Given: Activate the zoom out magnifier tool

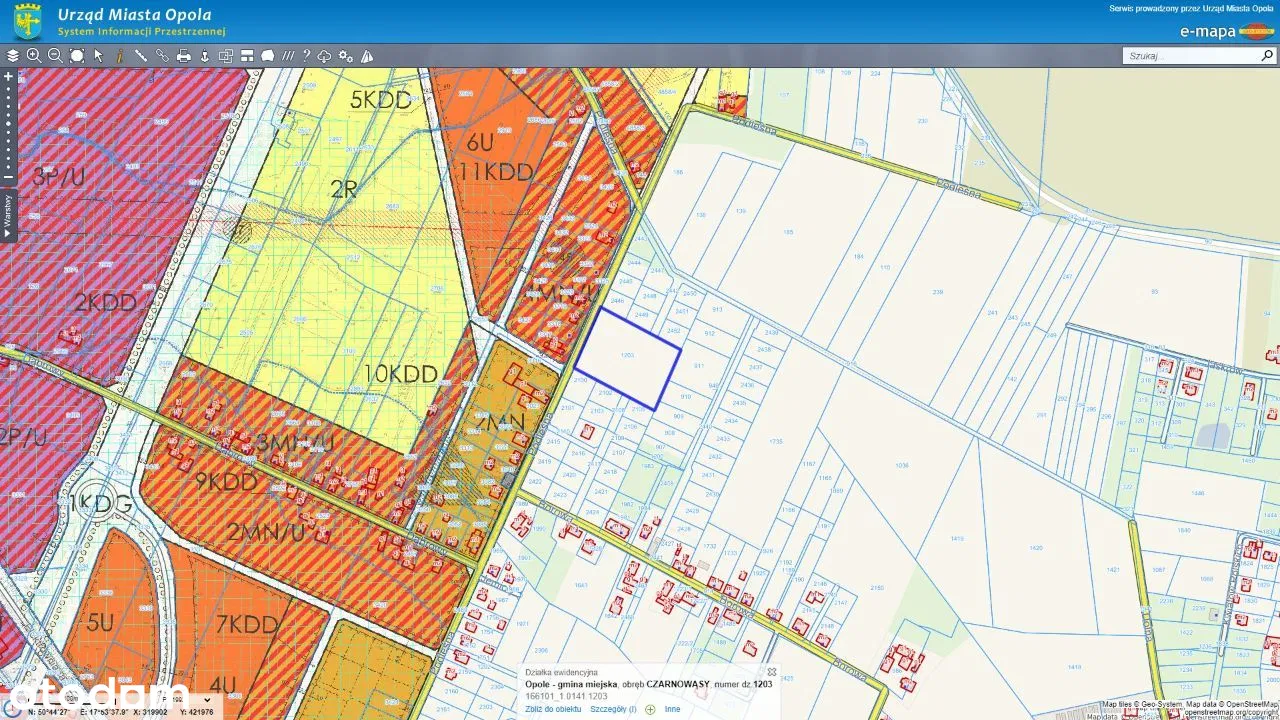Looking at the screenshot, I should coord(55,56).
